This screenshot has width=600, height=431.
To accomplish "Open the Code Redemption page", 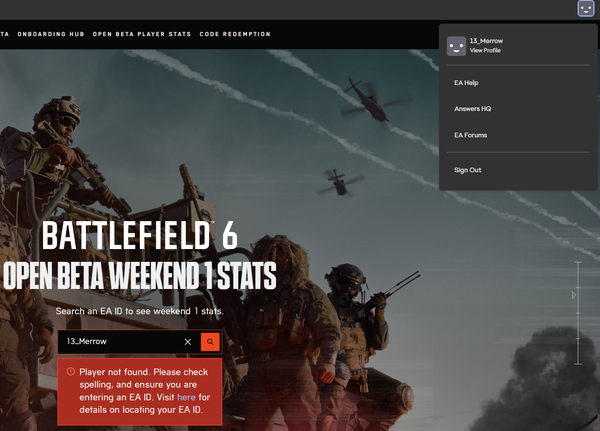I will [x=235, y=34].
